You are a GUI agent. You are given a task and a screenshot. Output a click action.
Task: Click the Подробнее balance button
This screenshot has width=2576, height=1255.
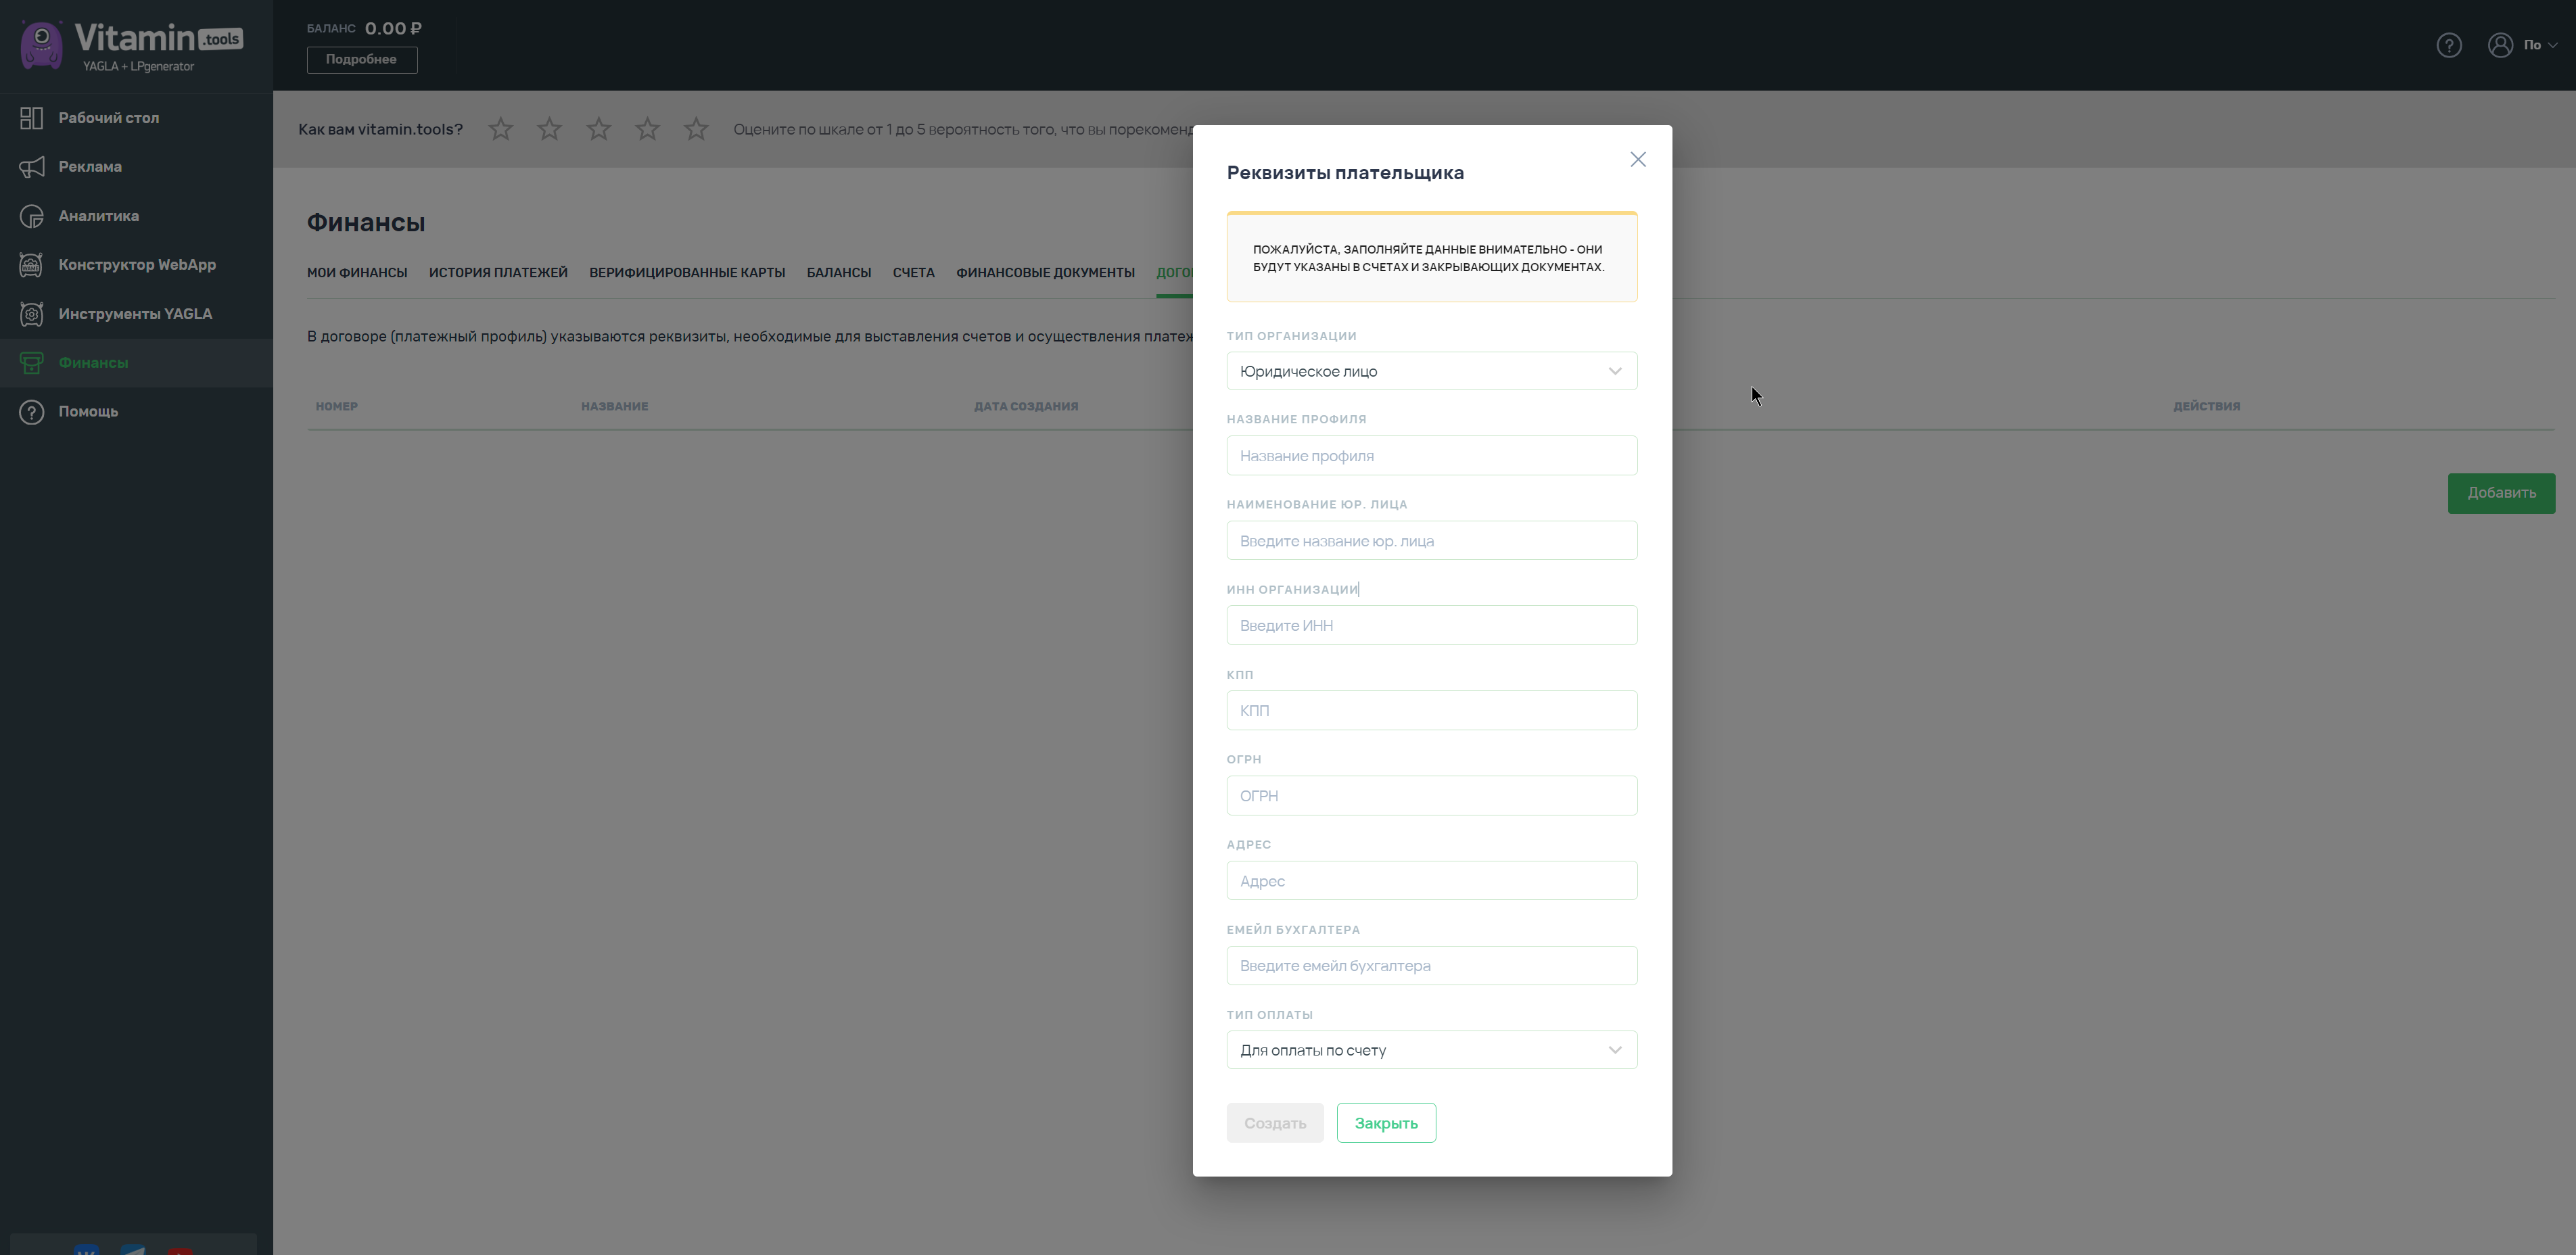(362, 60)
